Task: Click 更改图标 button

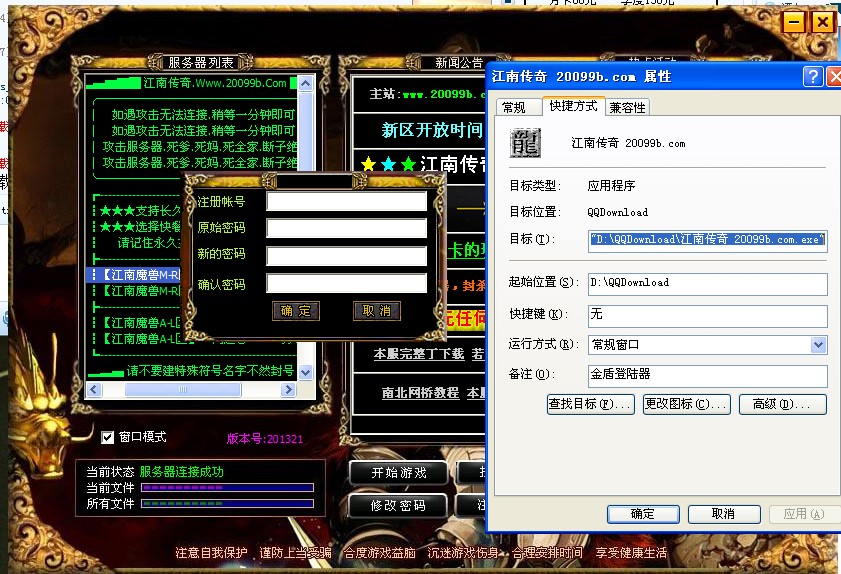Action: 687,404
